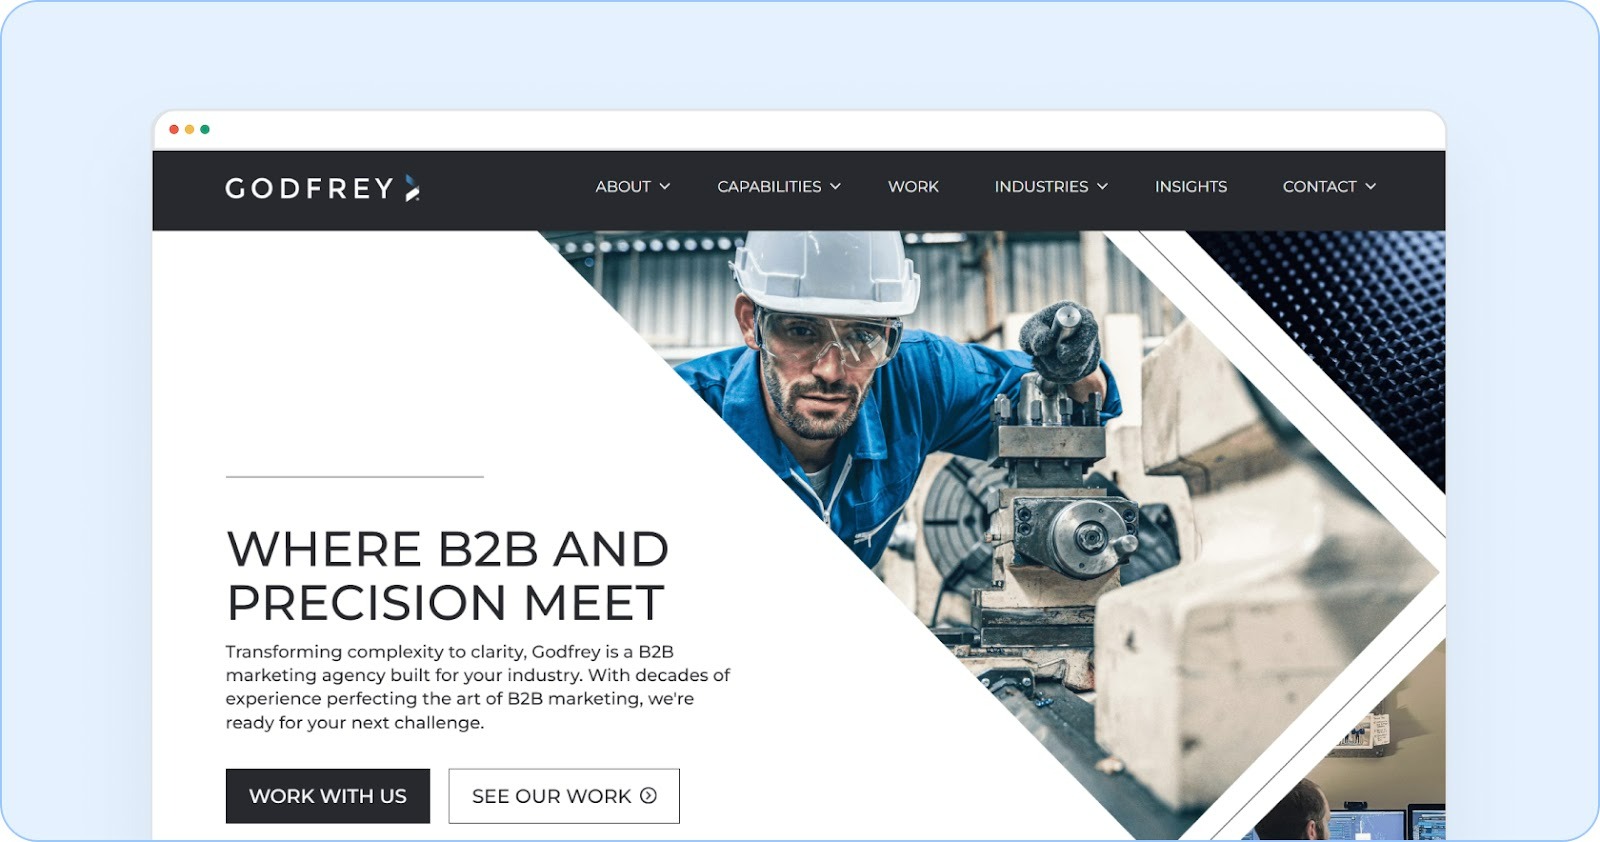Click the yellow window dot
This screenshot has width=1600, height=842.
point(189,129)
